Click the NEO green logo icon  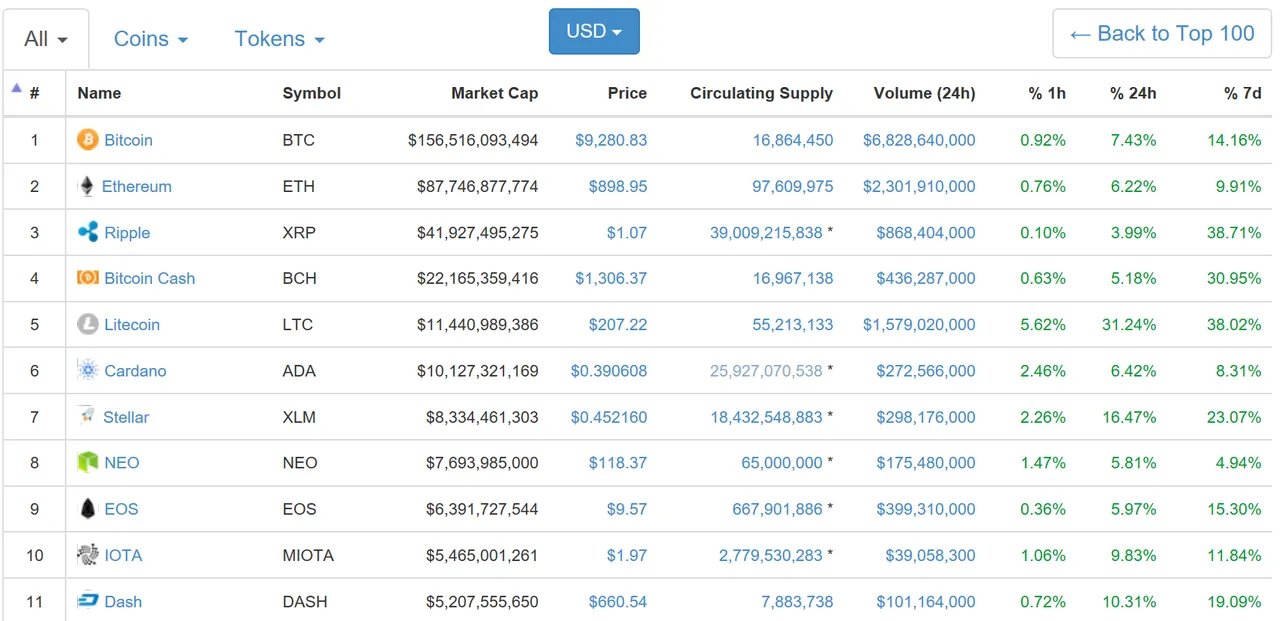[88, 462]
